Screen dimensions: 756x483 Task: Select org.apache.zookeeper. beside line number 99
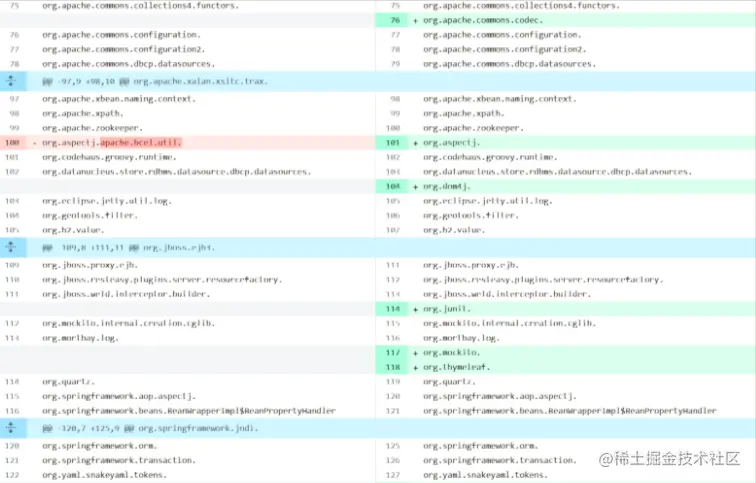pyautogui.click(x=92, y=128)
